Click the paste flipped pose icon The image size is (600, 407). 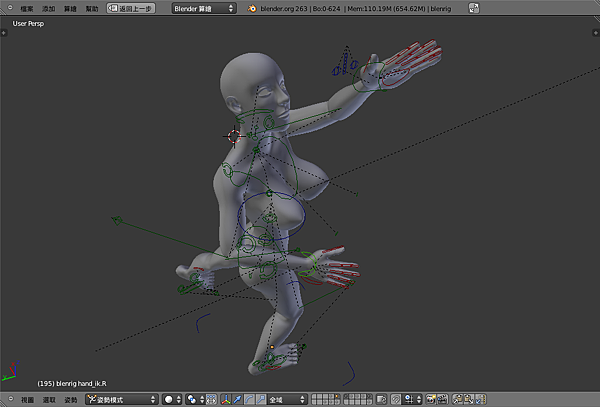481,399
